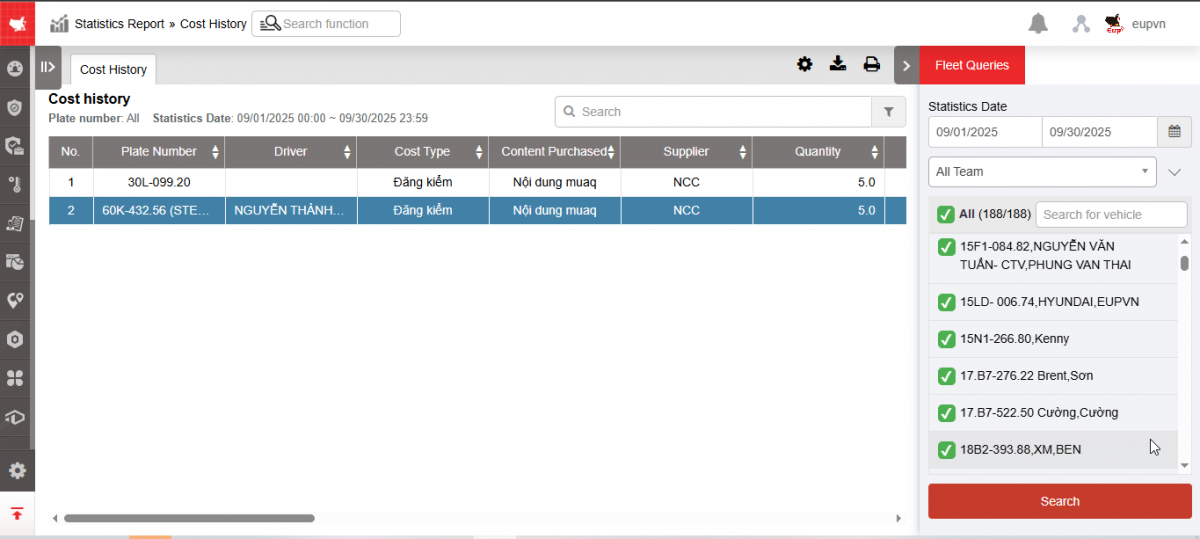Screen dimensions: 1200x539
Task: Click the sidebar gear settings icon
Action: point(16,471)
